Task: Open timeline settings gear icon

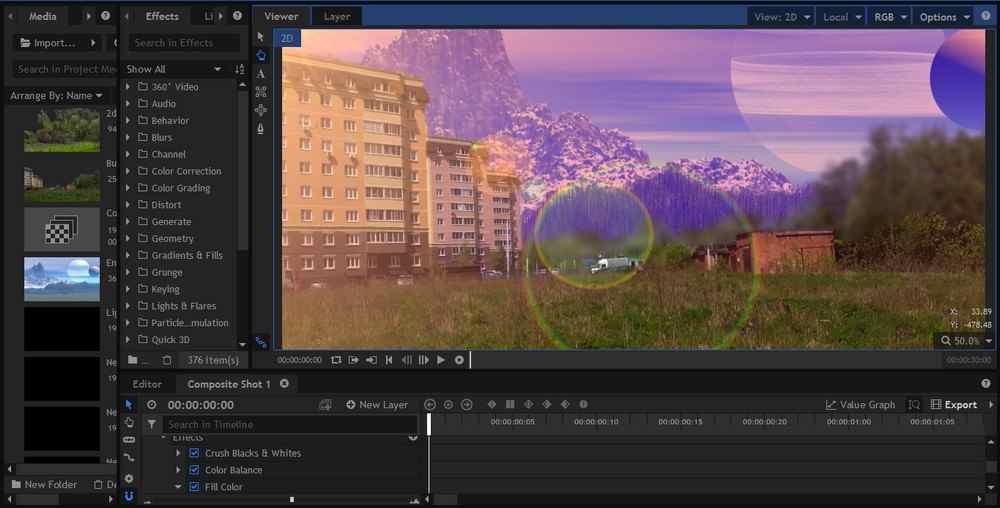Action: point(129,478)
